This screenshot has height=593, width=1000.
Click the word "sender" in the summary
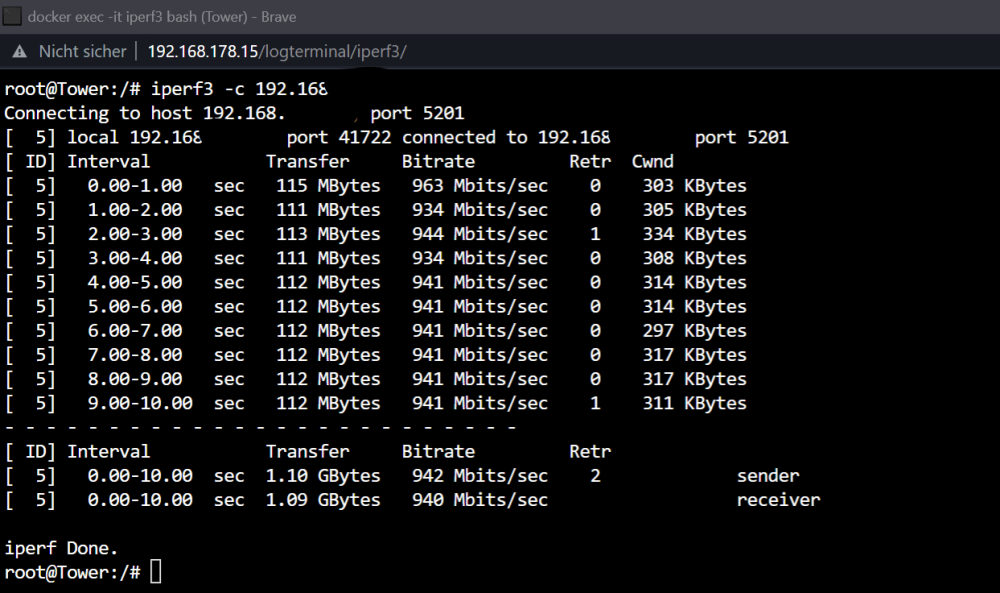pyautogui.click(x=768, y=476)
